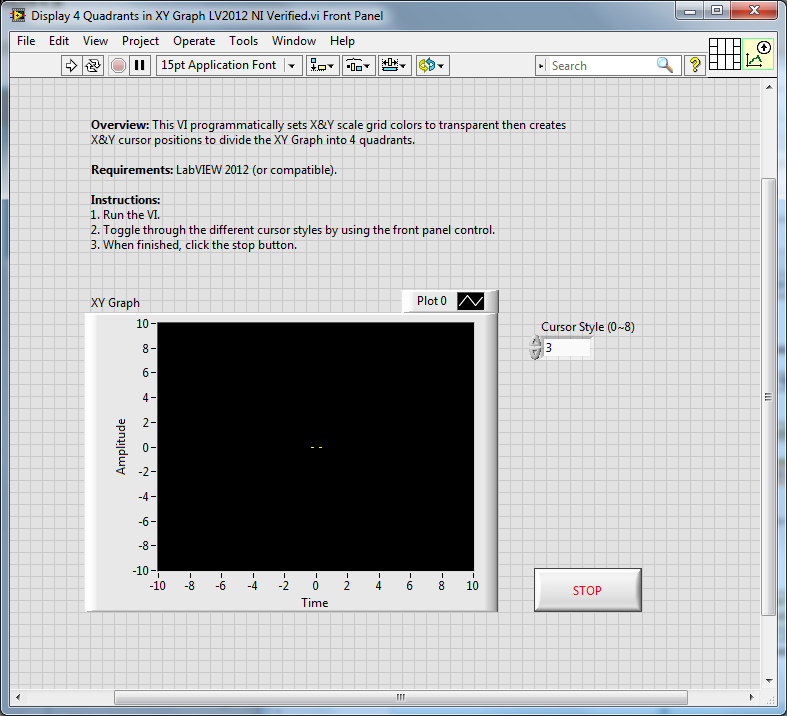This screenshot has width=787, height=716.
Task: Open the Distribute Objects menu
Action: [x=358, y=65]
